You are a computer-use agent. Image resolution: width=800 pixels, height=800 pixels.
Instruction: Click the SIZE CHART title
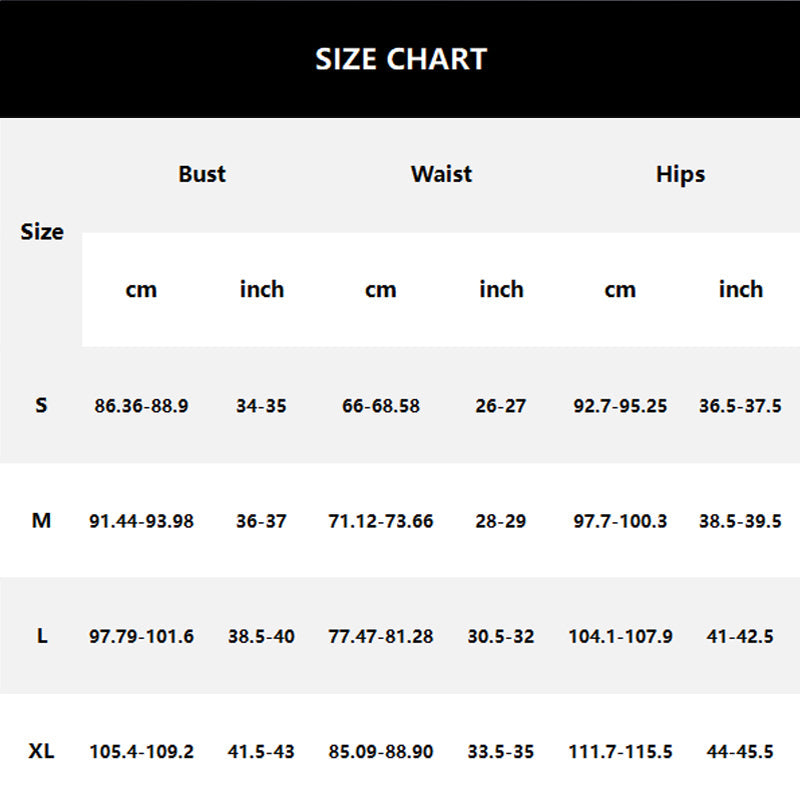click(400, 59)
